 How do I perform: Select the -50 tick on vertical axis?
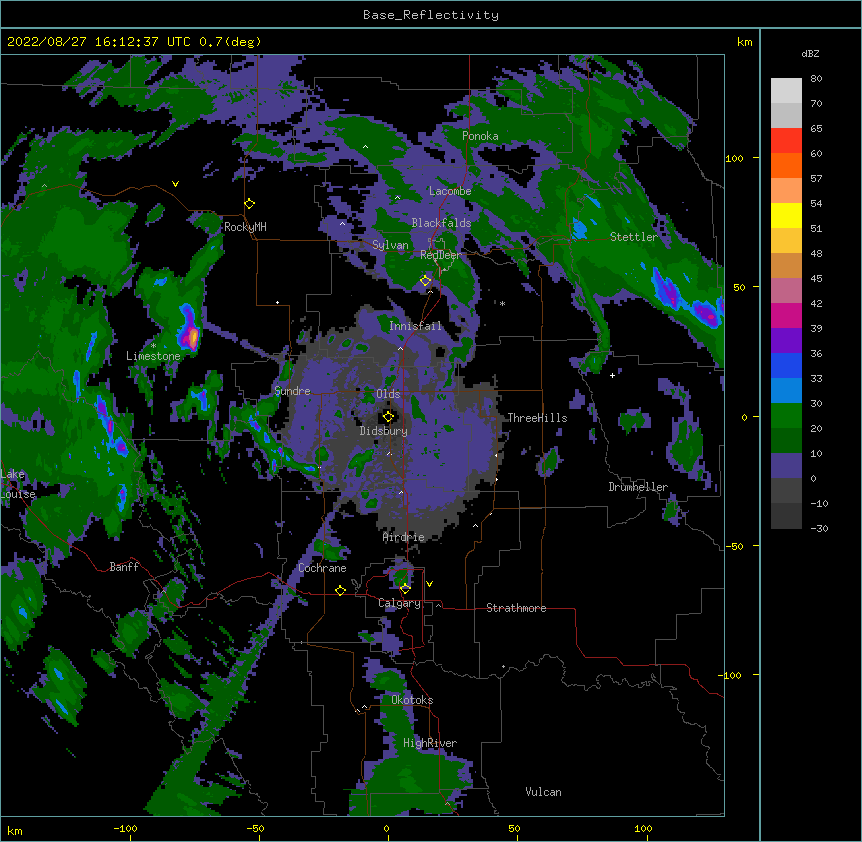pos(734,546)
